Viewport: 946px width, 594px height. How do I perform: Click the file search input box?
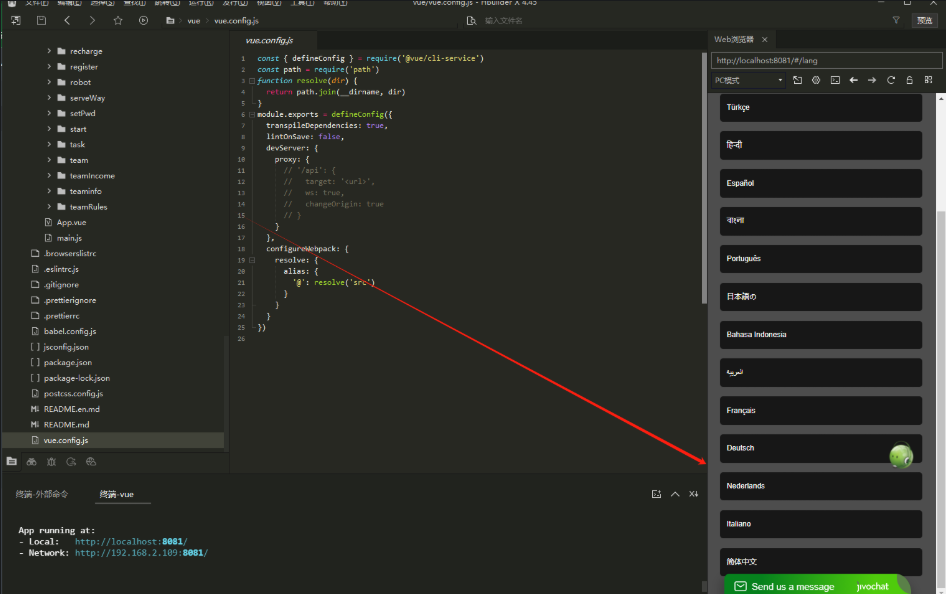676,21
